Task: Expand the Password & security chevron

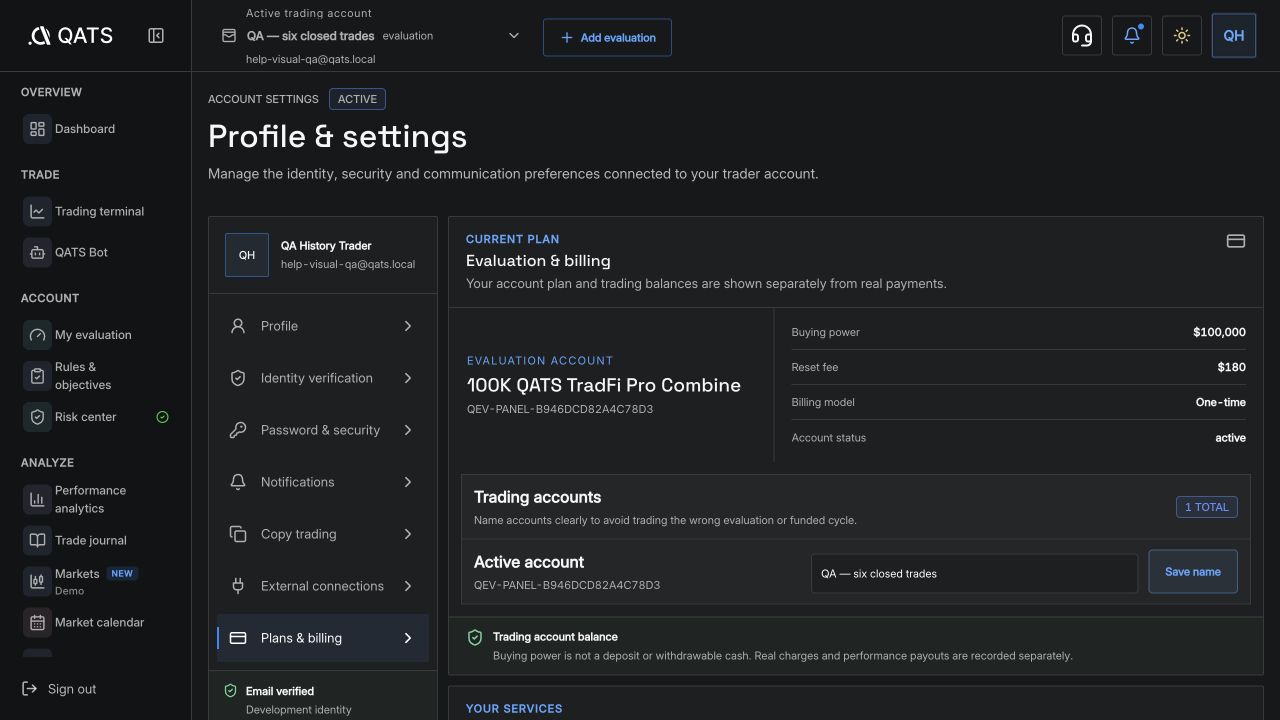Action: click(x=408, y=430)
